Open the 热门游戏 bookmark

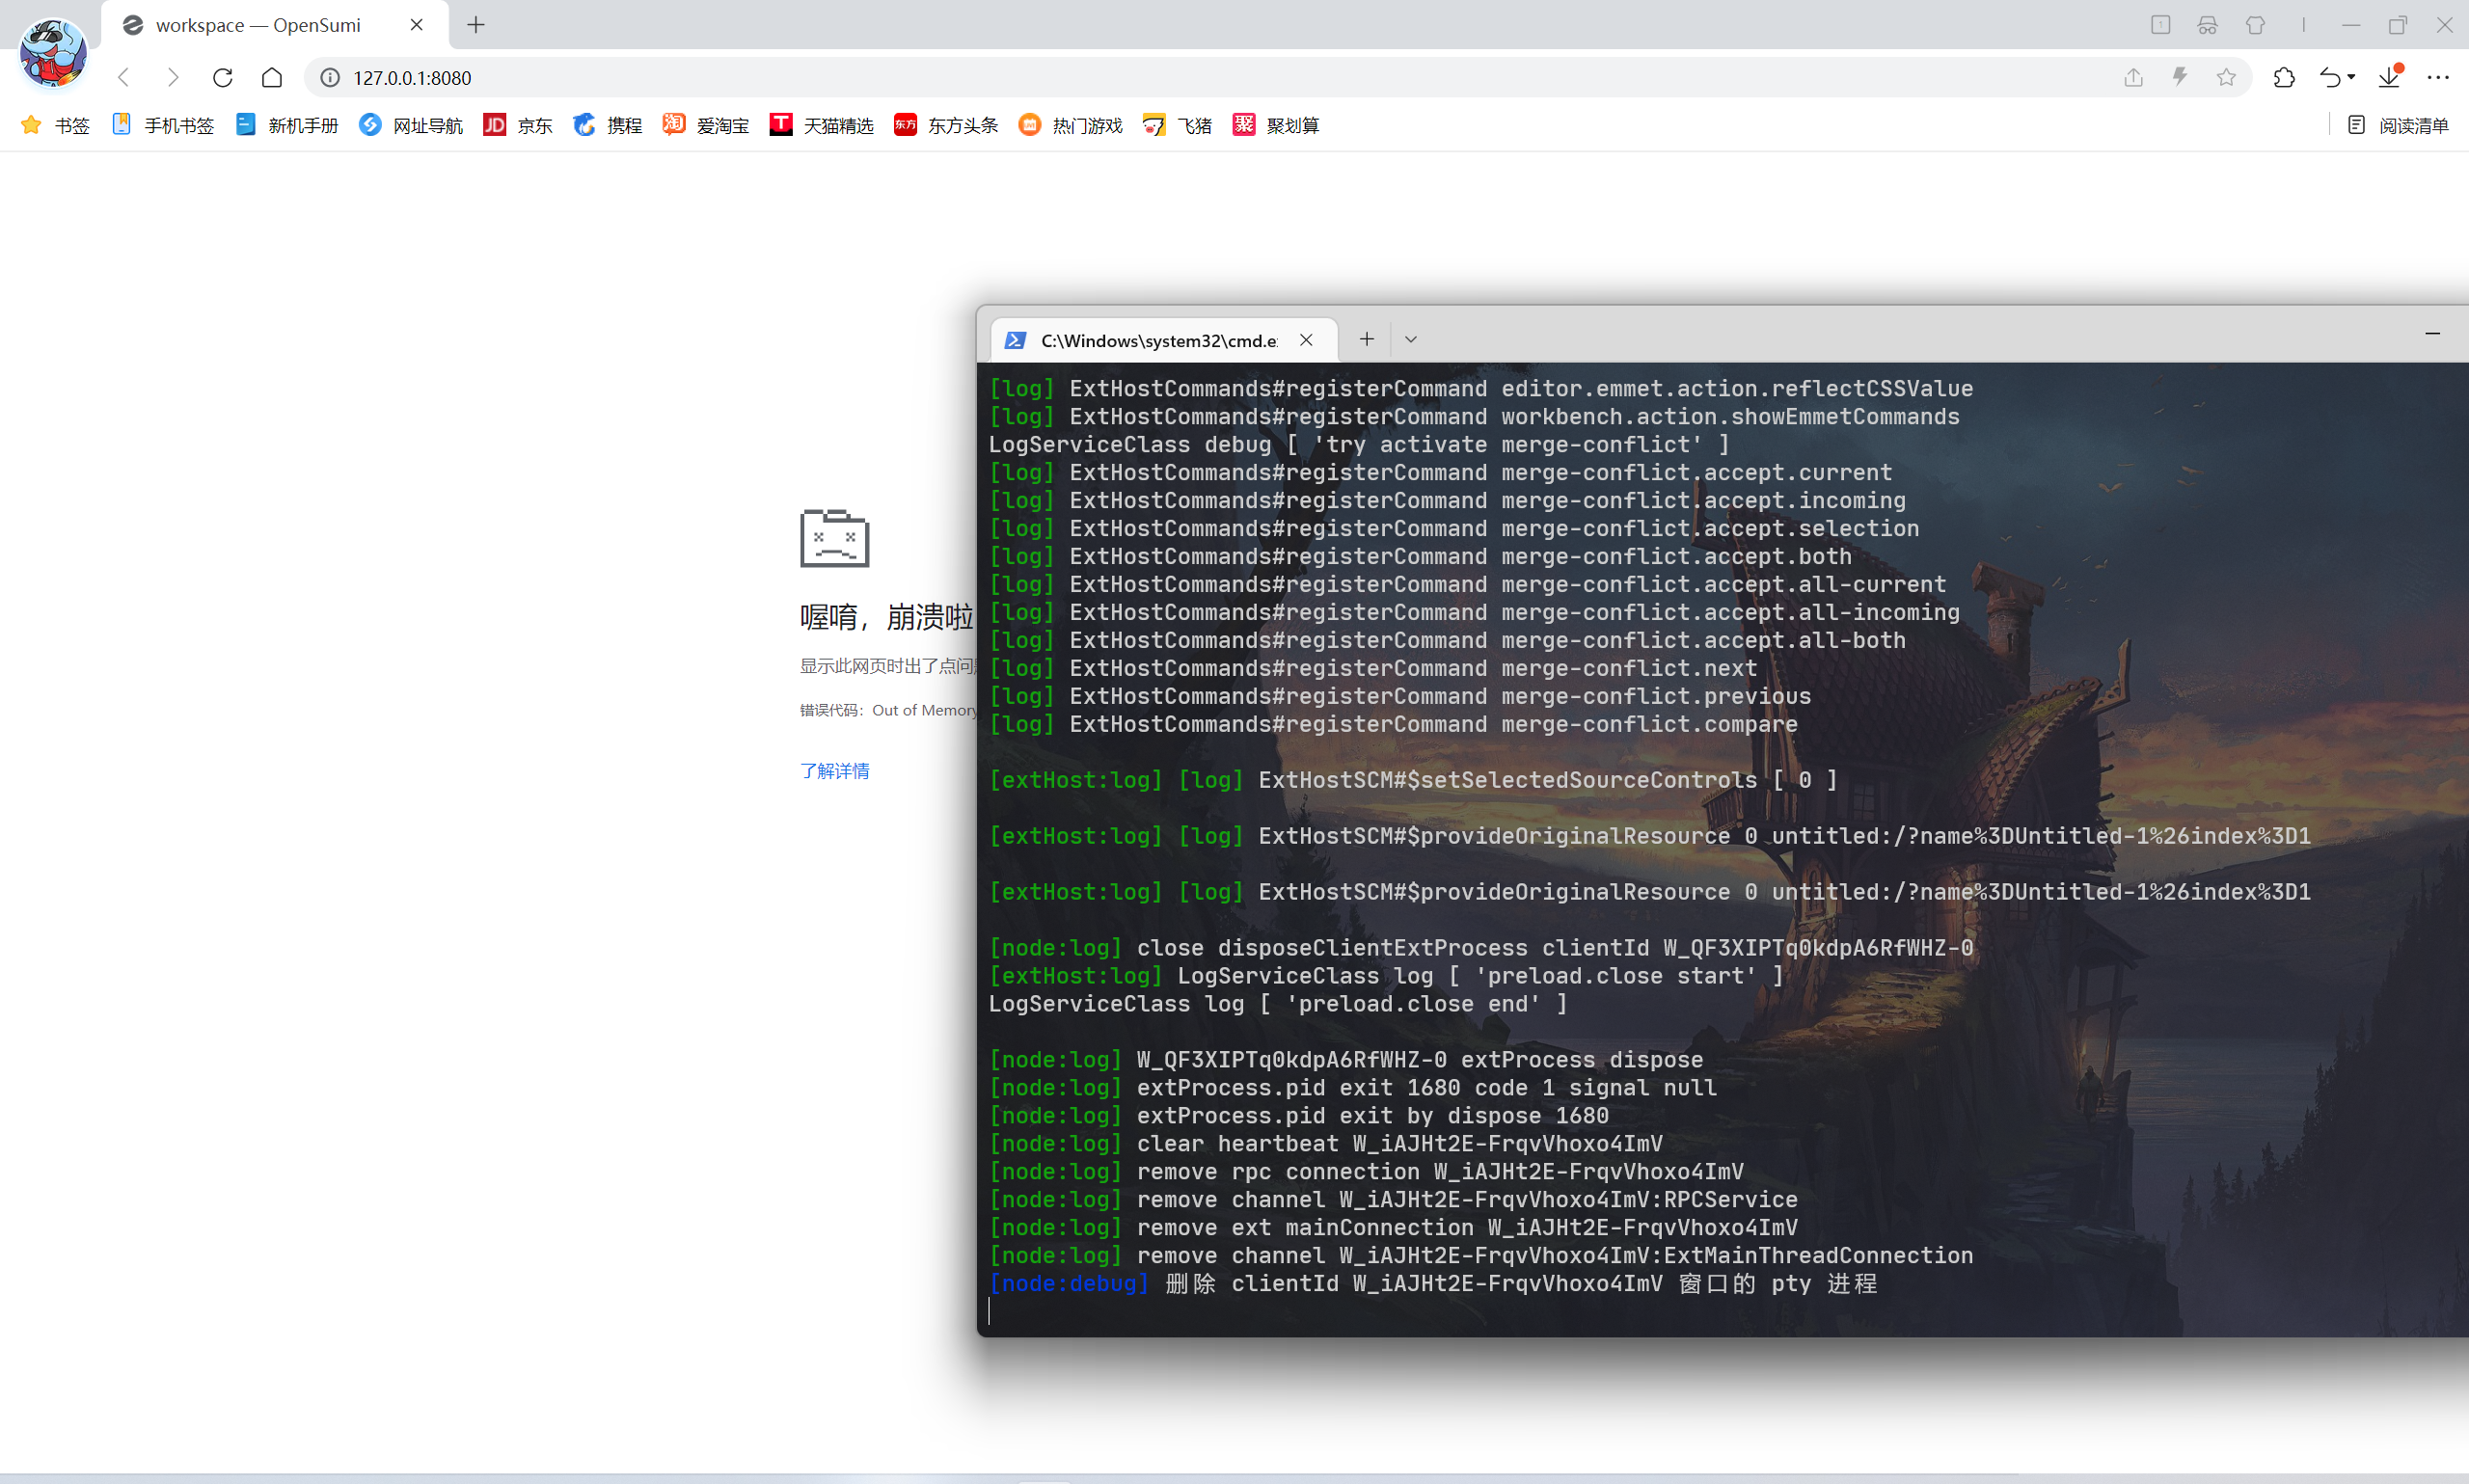pyautogui.click(x=1070, y=125)
